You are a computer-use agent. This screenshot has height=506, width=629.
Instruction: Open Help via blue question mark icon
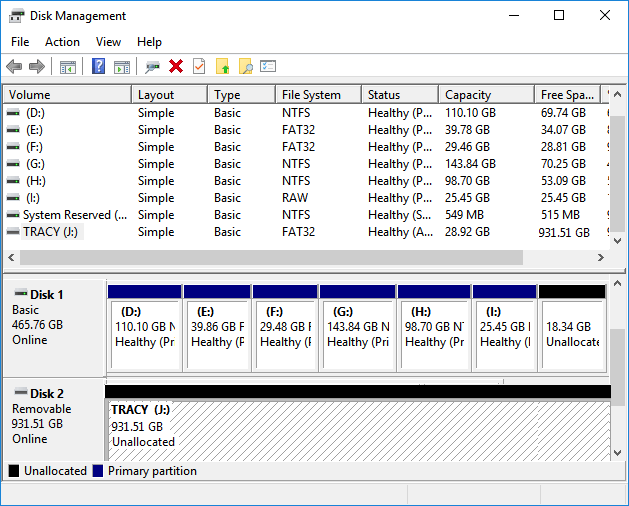coord(98,66)
